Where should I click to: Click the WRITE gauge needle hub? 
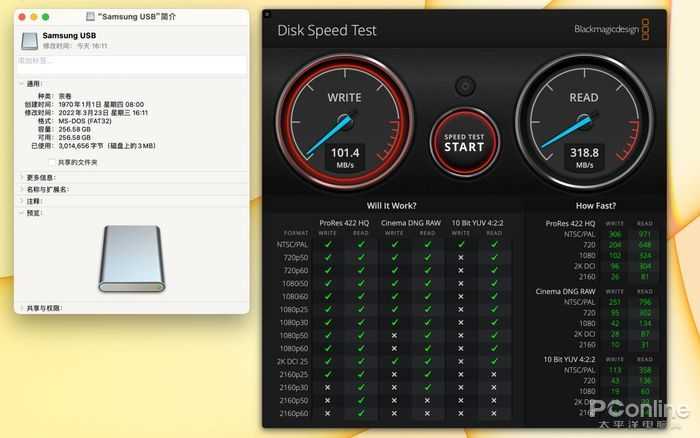345,121
